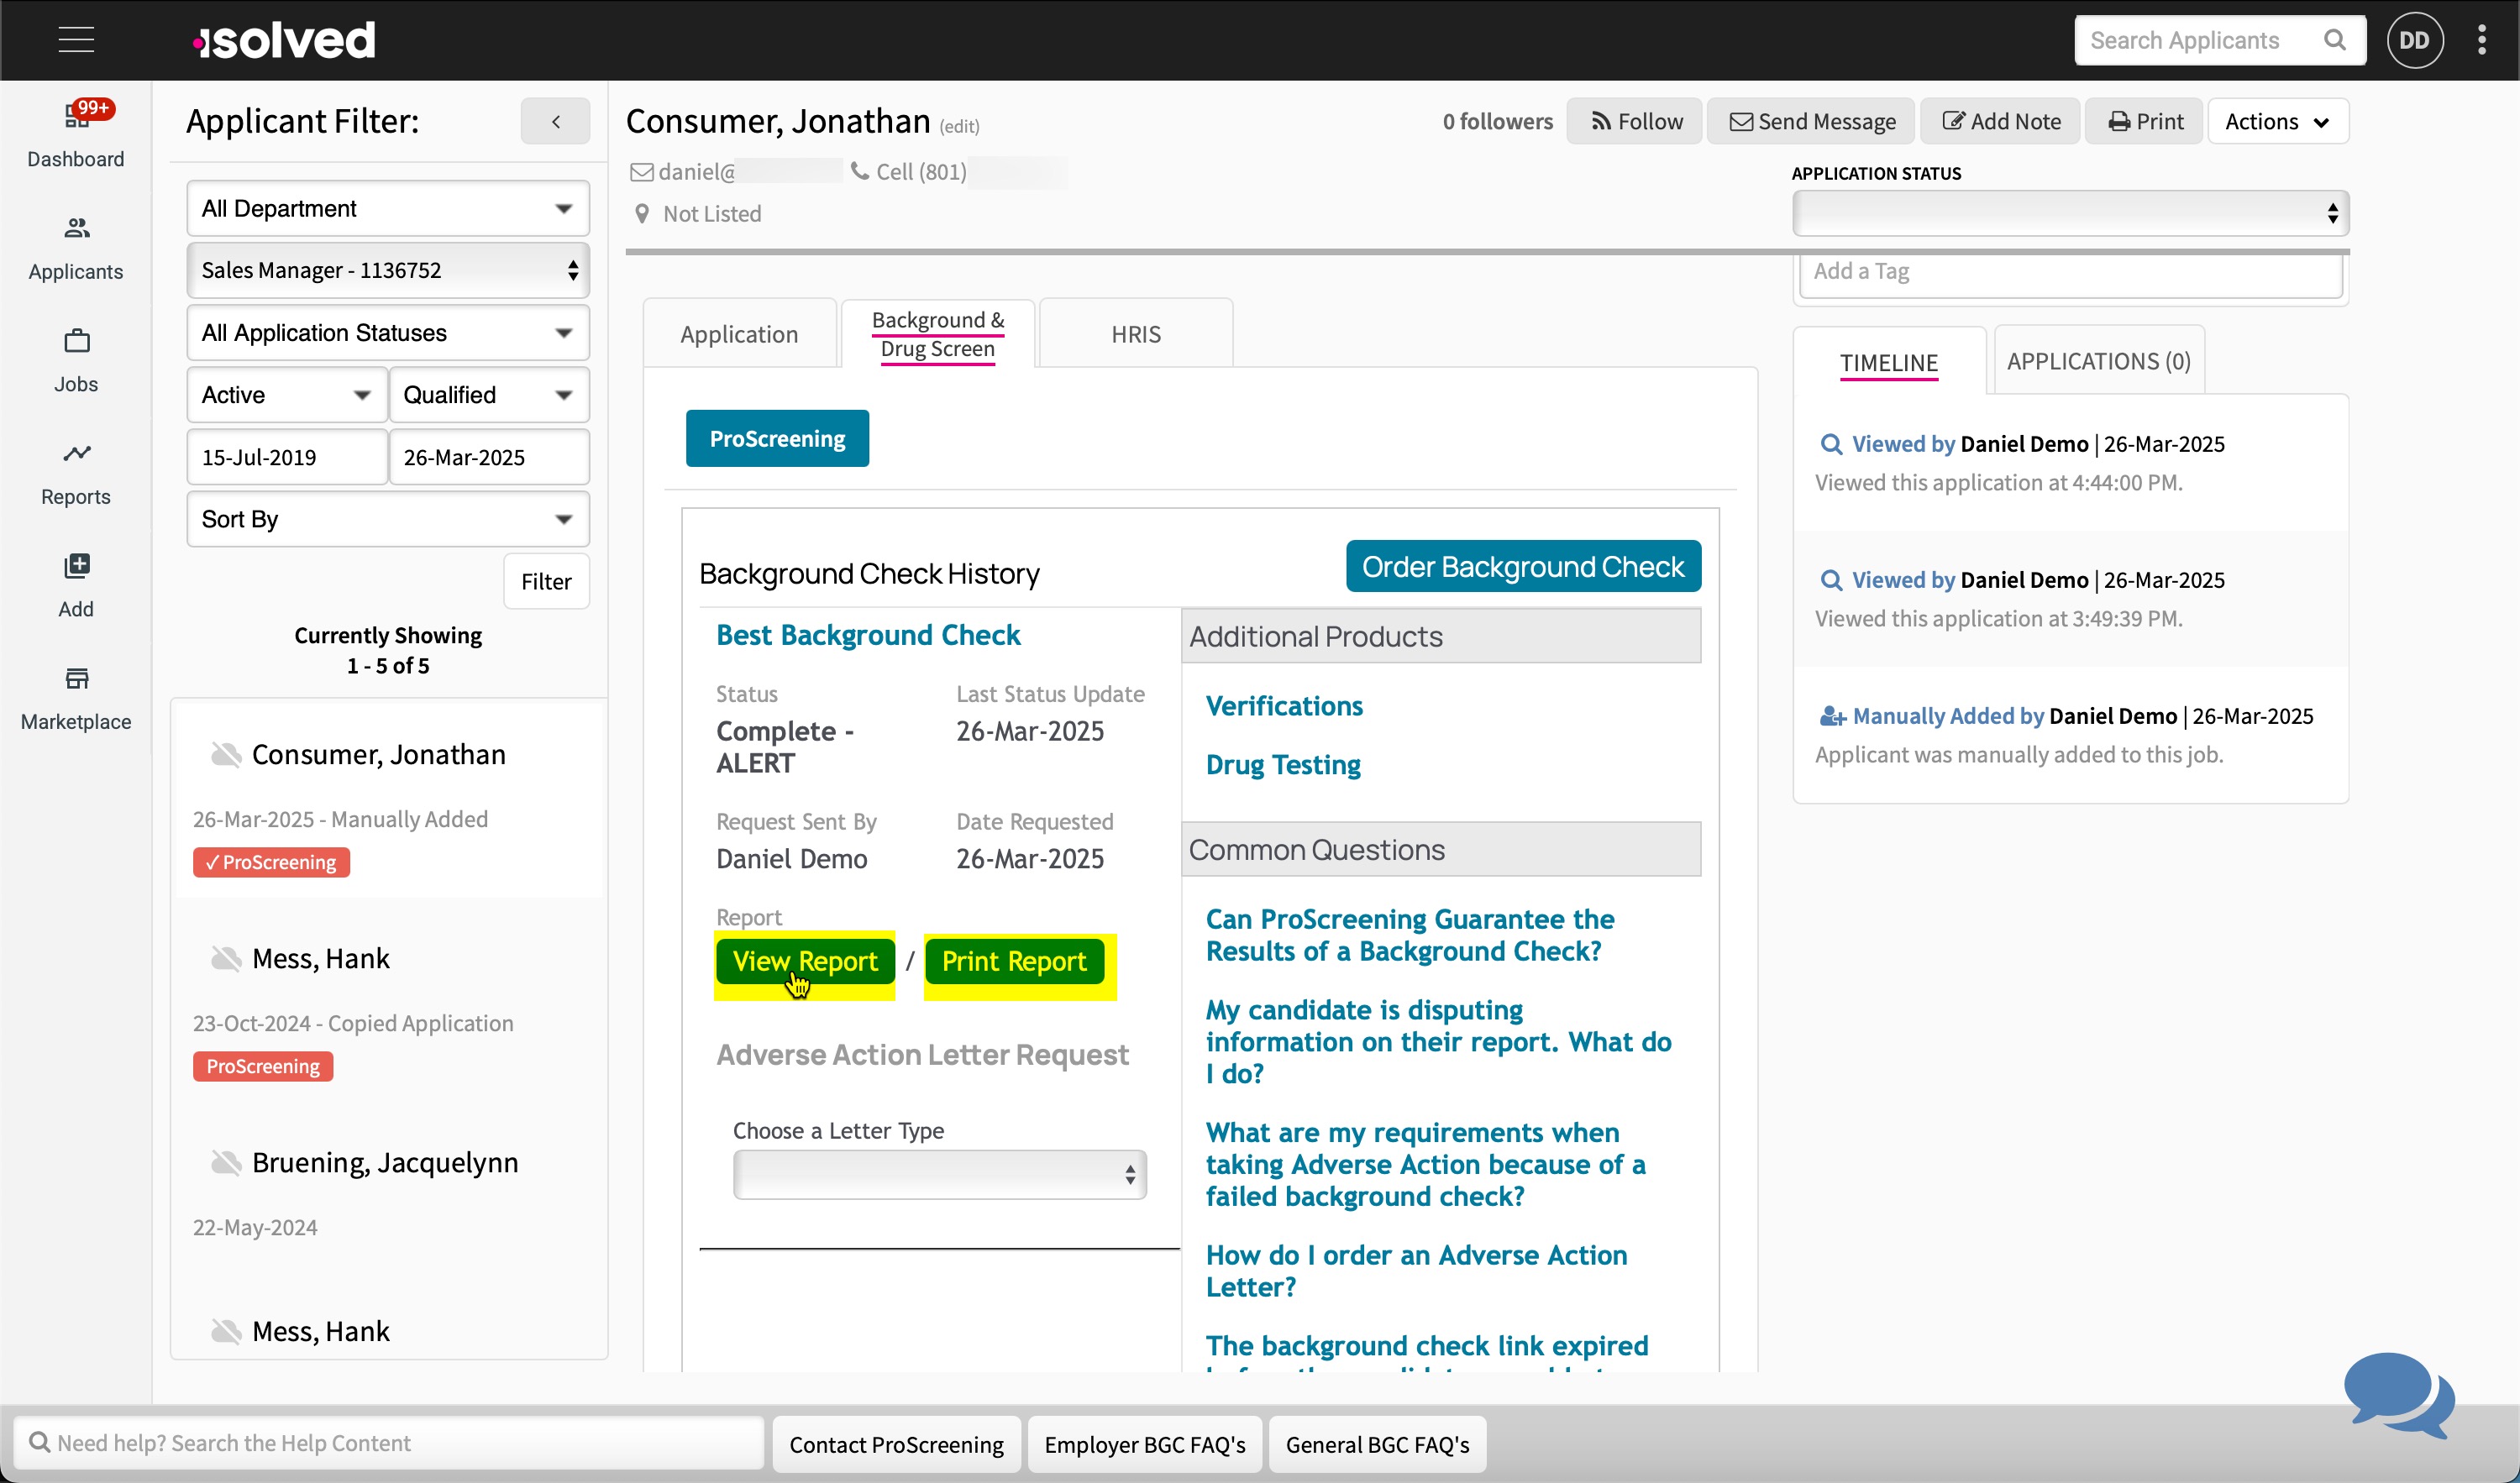Click the location pin icon by Not Listed

click(642, 213)
